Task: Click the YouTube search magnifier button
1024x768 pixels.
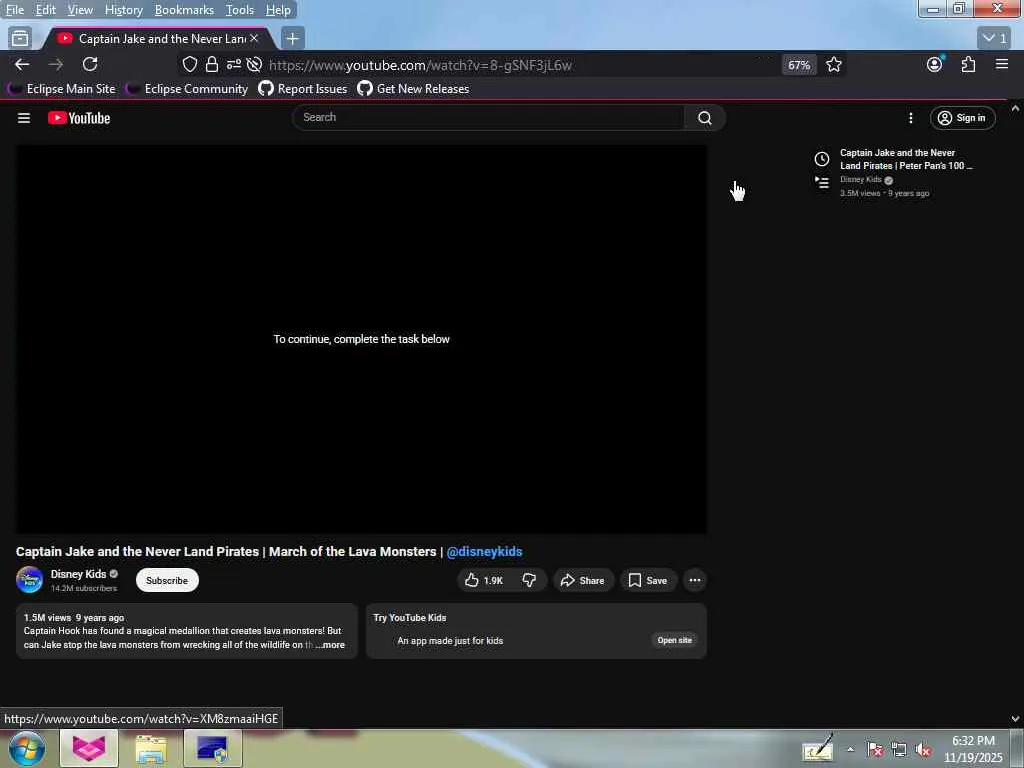Action: (705, 118)
